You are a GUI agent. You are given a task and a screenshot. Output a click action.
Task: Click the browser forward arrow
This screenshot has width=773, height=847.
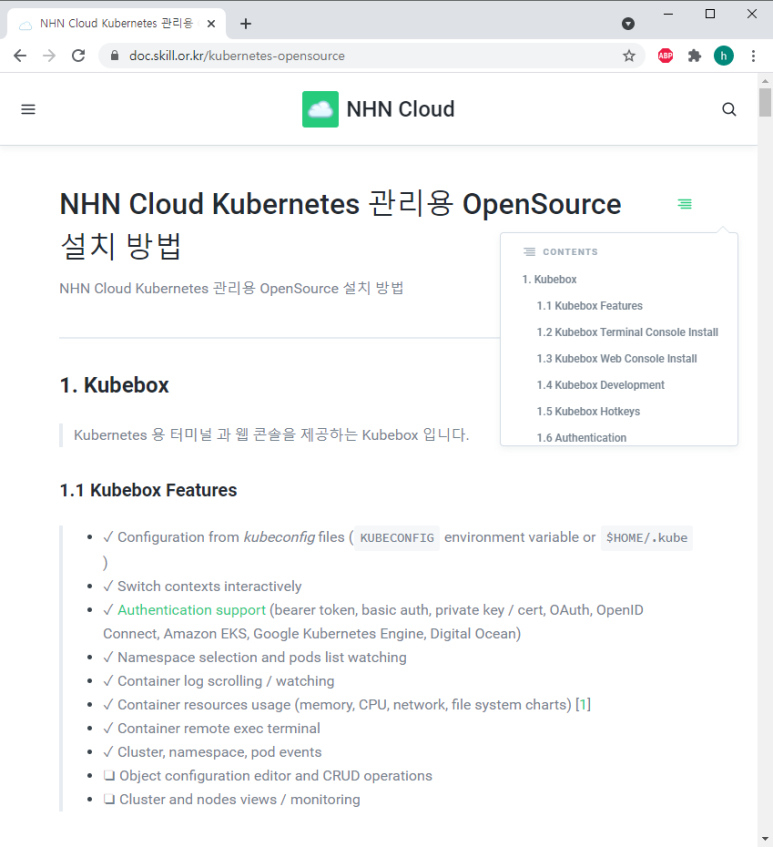(x=49, y=56)
